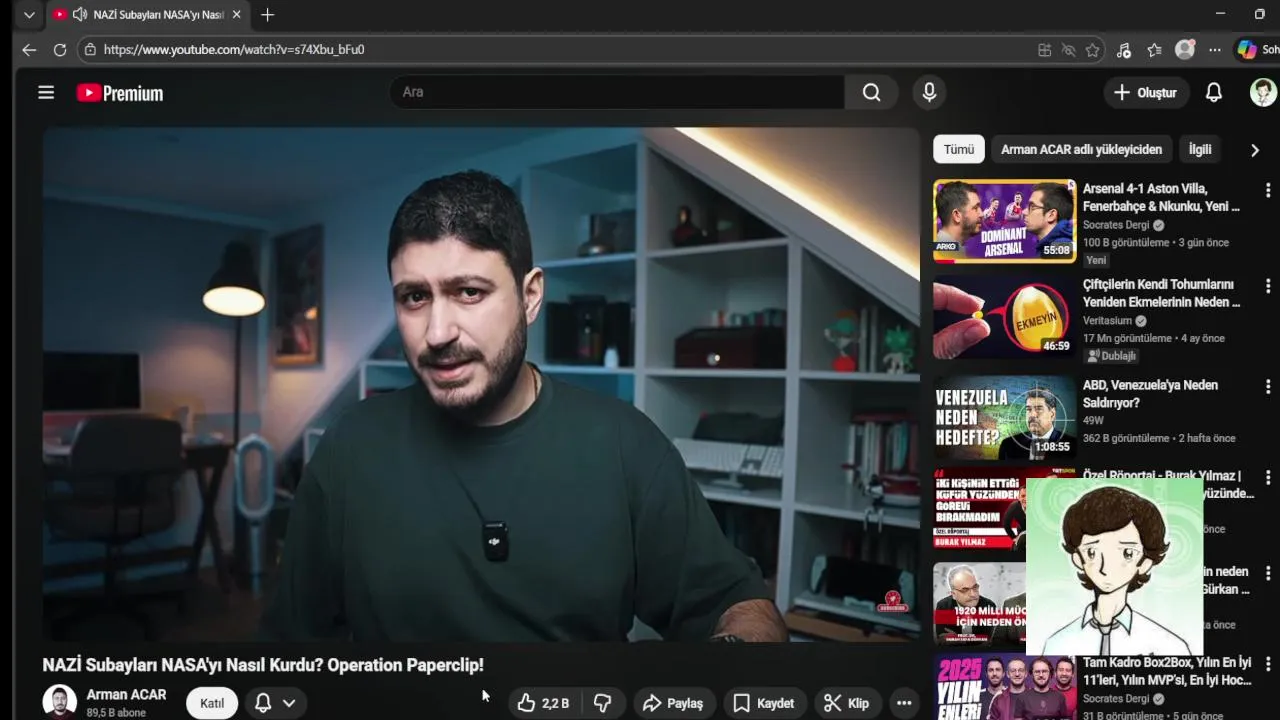Click the Dublajlı badge on Veritasium video
This screenshot has width=1280, height=720.
pyautogui.click(x=1112, y=355)
